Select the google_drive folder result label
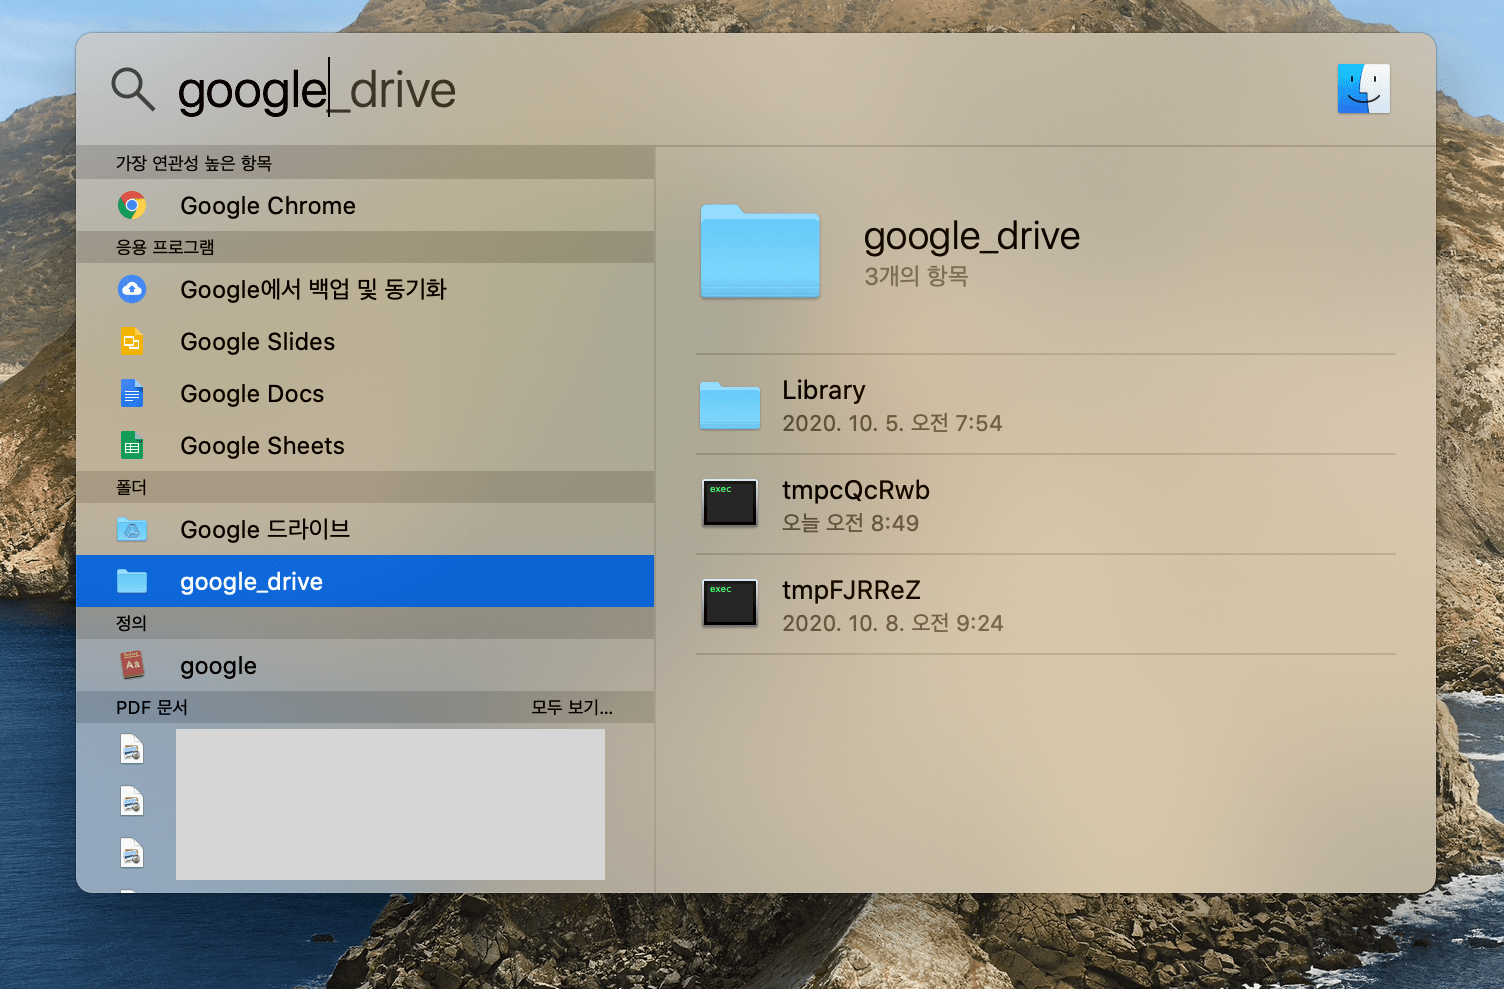Viewport: 1504px width, 989px height. (251, 581)
